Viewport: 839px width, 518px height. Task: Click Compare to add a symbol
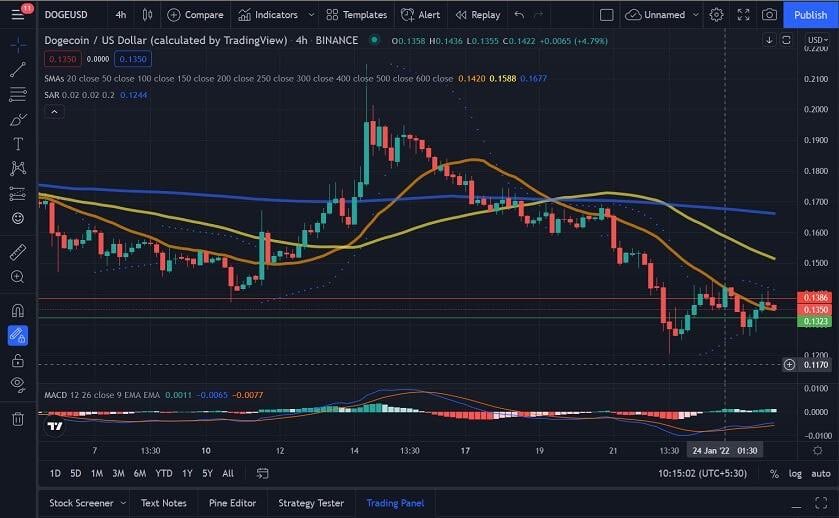click(x=195, y=14)
